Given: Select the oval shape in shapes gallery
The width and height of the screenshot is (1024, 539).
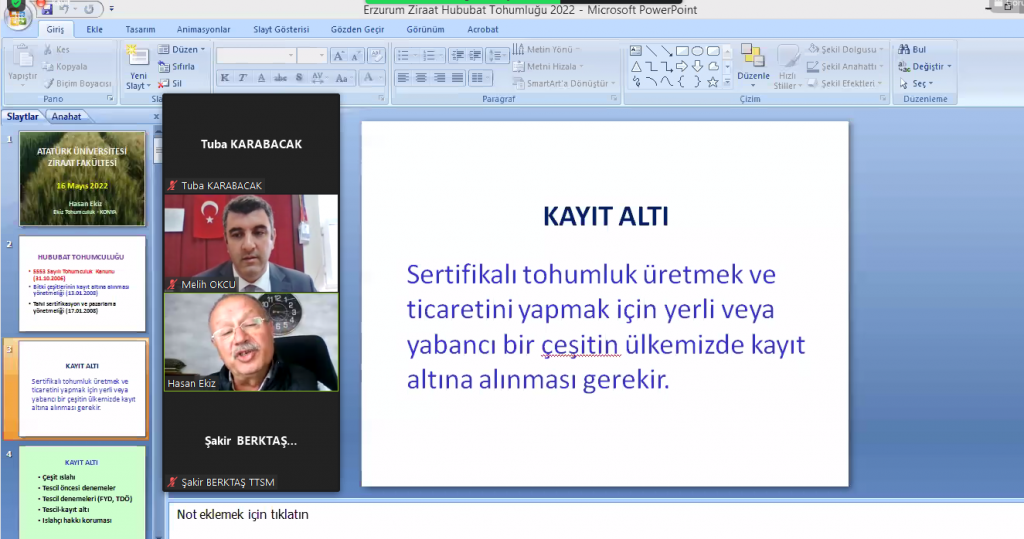Looking at the screenshot, I should click(698, 51).
